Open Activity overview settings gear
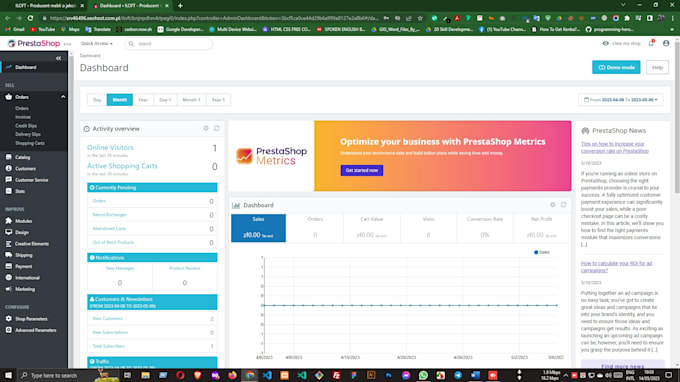 click(206, 128)
